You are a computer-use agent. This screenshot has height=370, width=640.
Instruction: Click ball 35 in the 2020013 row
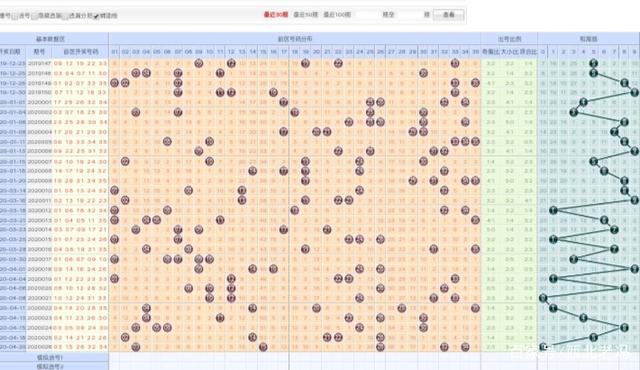(475, 220)
